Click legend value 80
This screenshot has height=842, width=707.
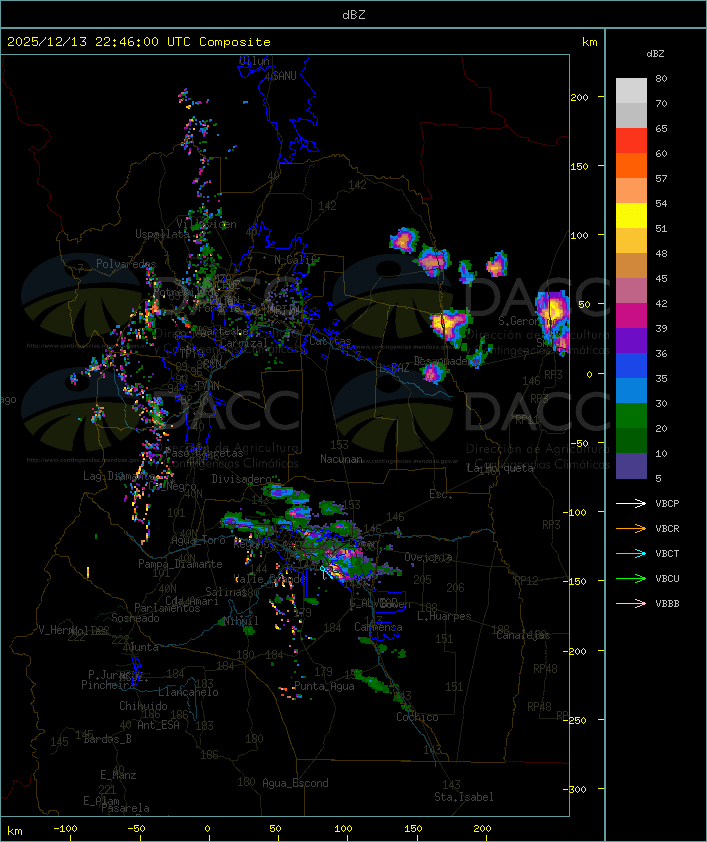click(x=661, y=78)
